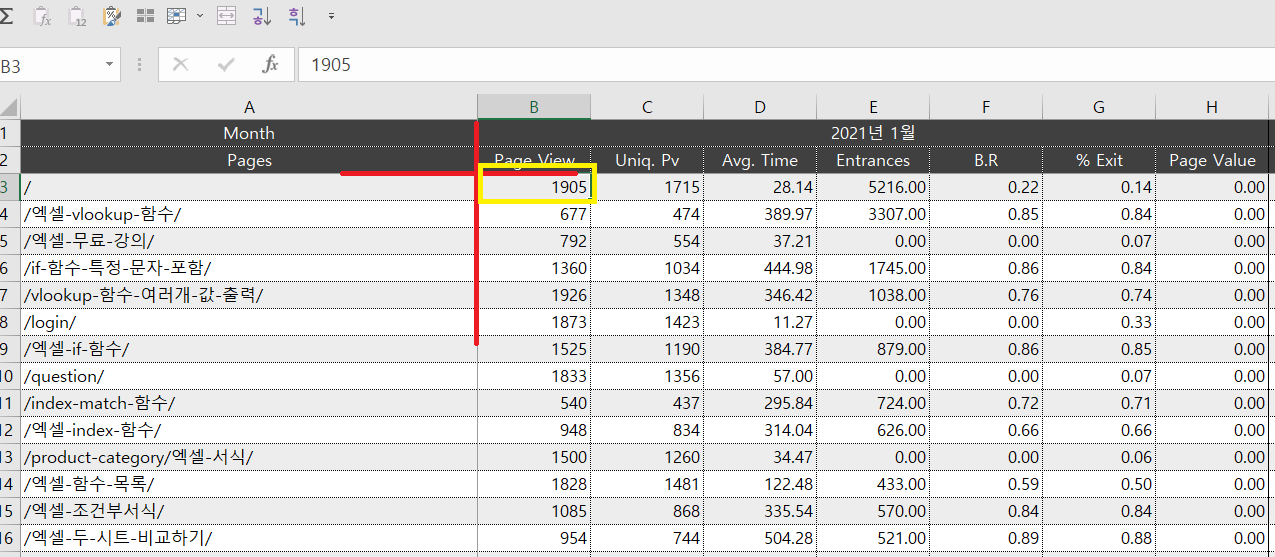The image size is (1275, 557).
Task: Click cell /엑셀-index-함수/
Action: click(x=249, y=430)
